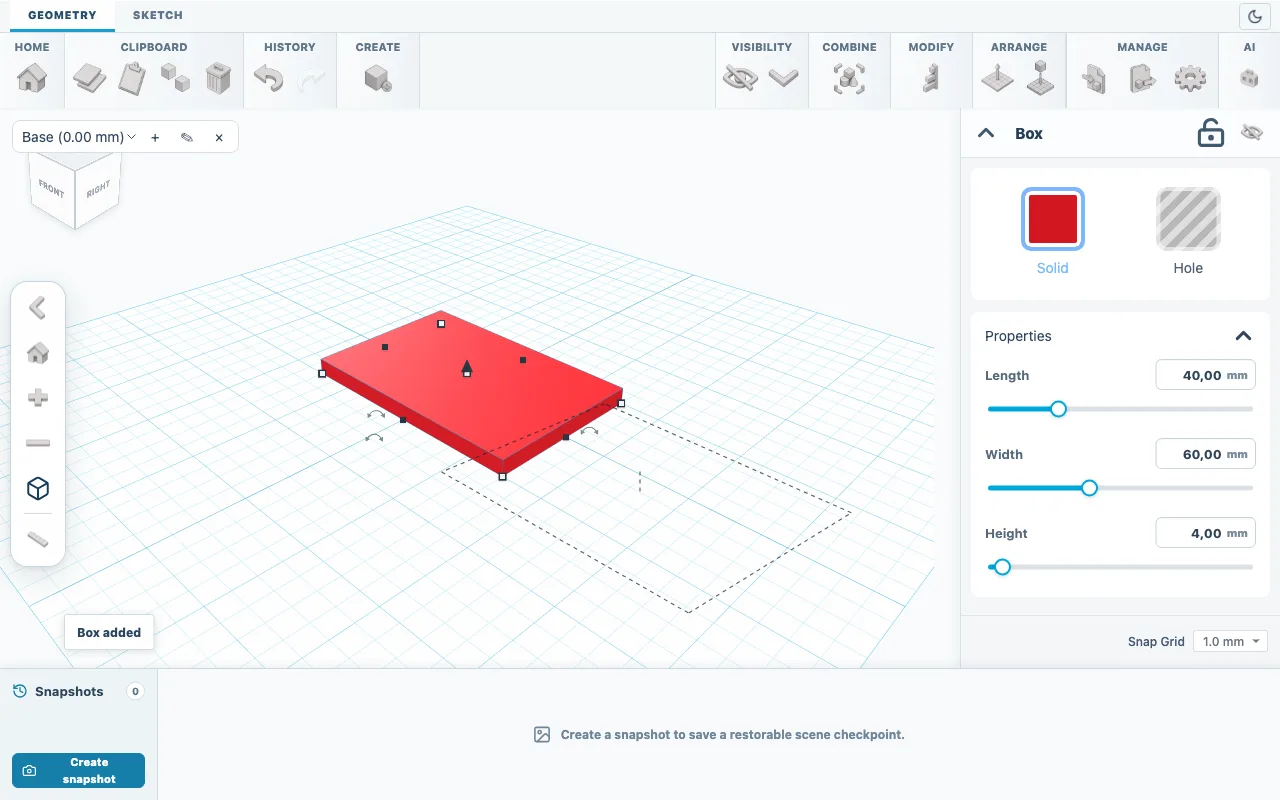Reset the view with the home view icon
The width and height of the screenshot is (1280, 800).
coord(38,353)
